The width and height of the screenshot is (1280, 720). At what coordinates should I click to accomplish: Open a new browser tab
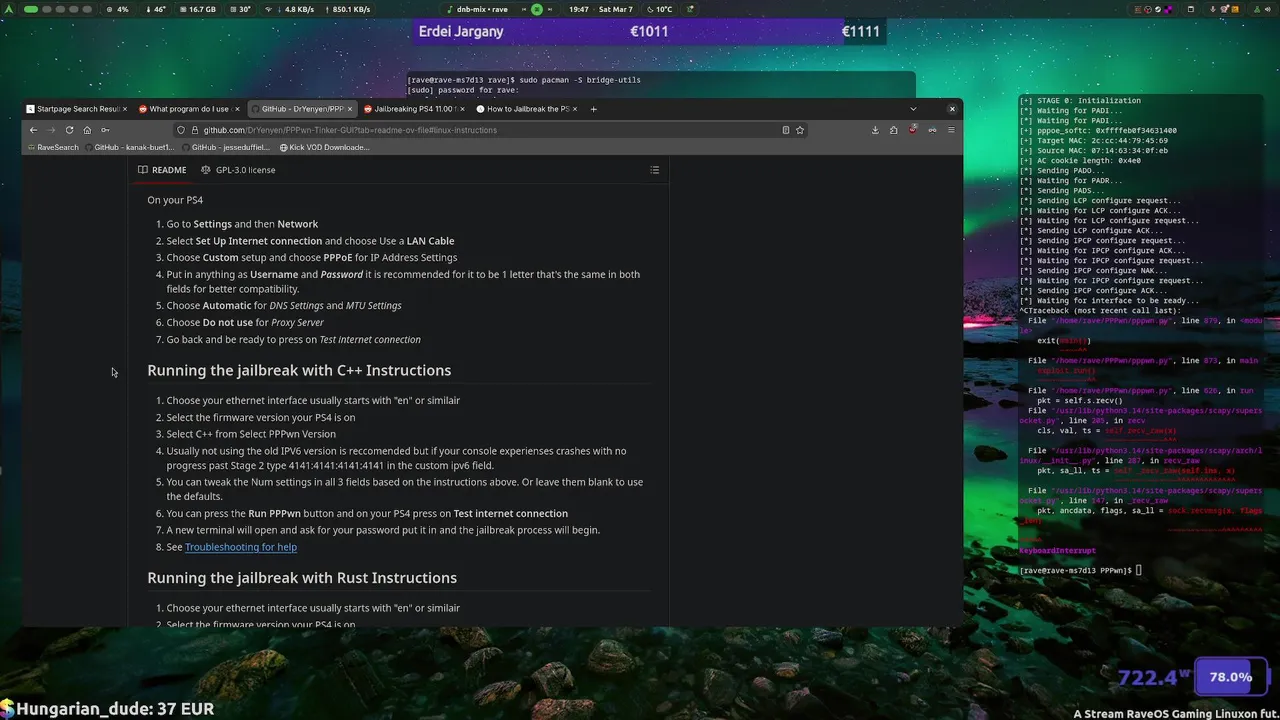pos(593,109)
